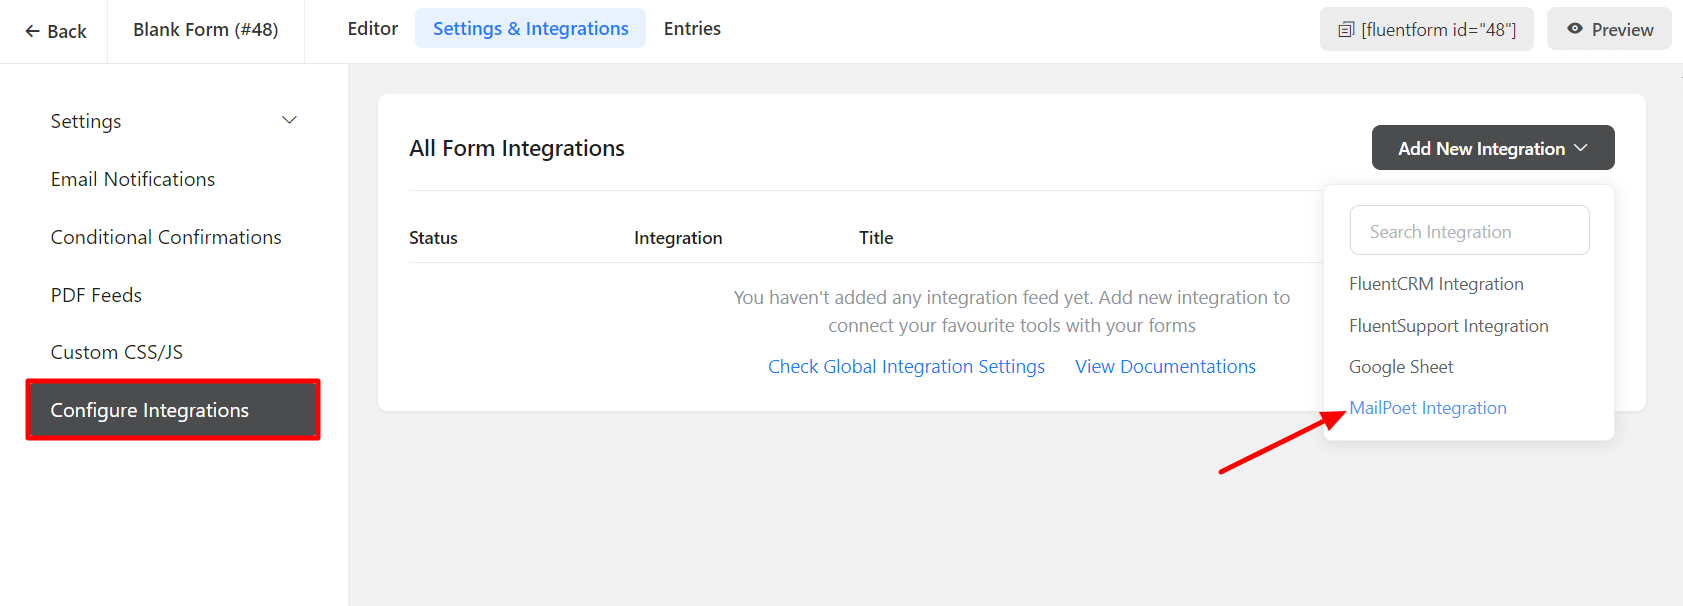The width and height of the screenshot is (1683, 606).
Task: Select Email Notifications in sidebar
Action: (133, 179)
